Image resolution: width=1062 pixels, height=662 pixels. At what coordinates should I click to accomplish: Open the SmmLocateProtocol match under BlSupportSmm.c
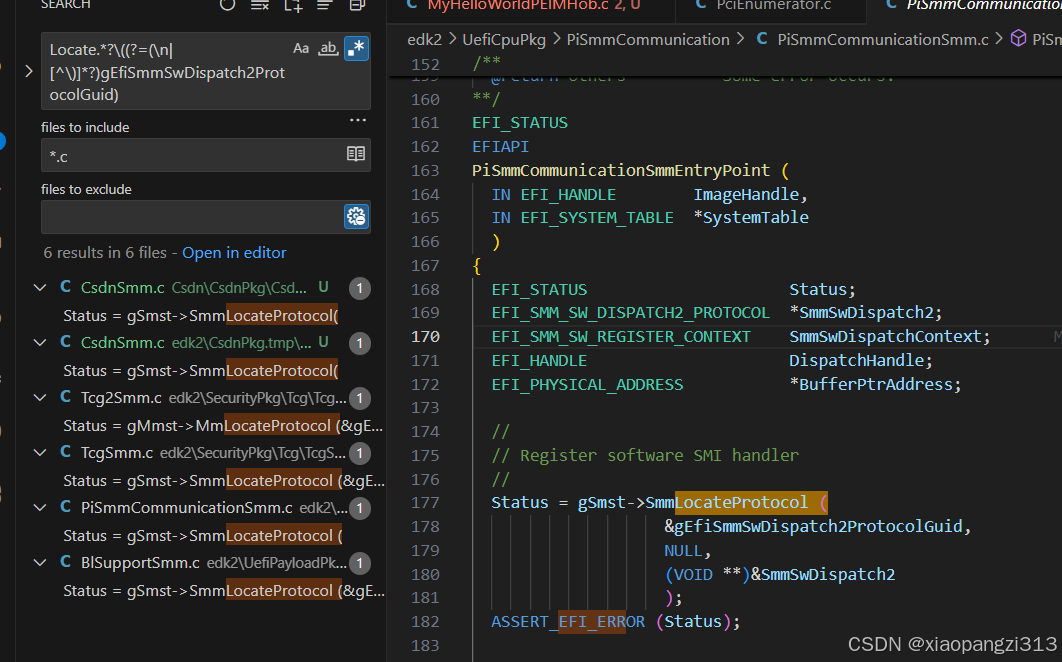tap(224, 591)
